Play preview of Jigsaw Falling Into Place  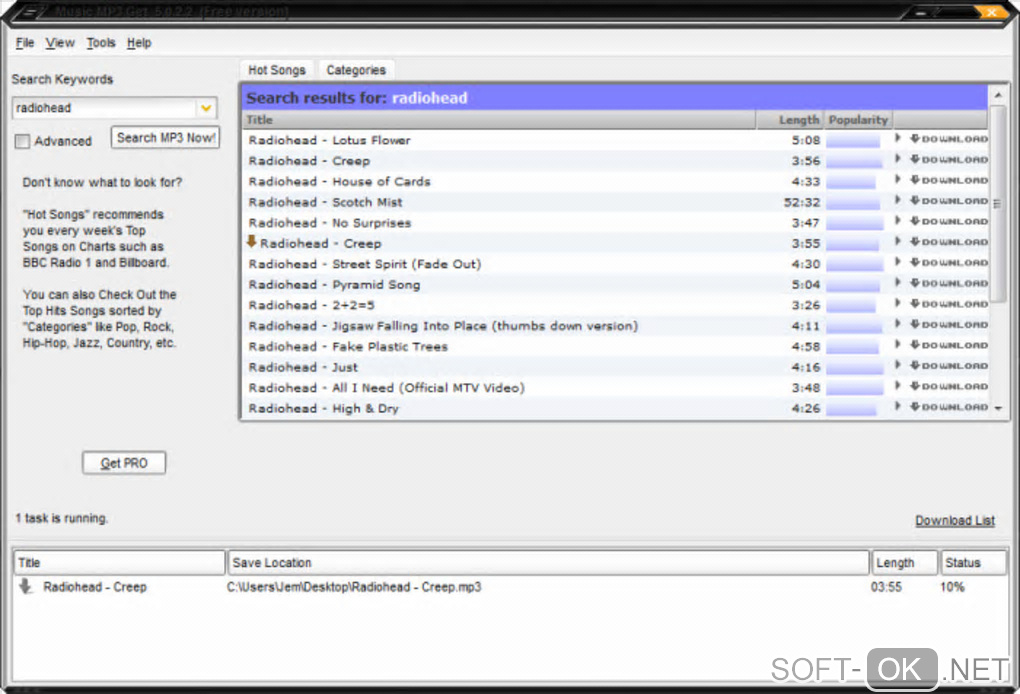pyautogui.click(x=898, y=324)
